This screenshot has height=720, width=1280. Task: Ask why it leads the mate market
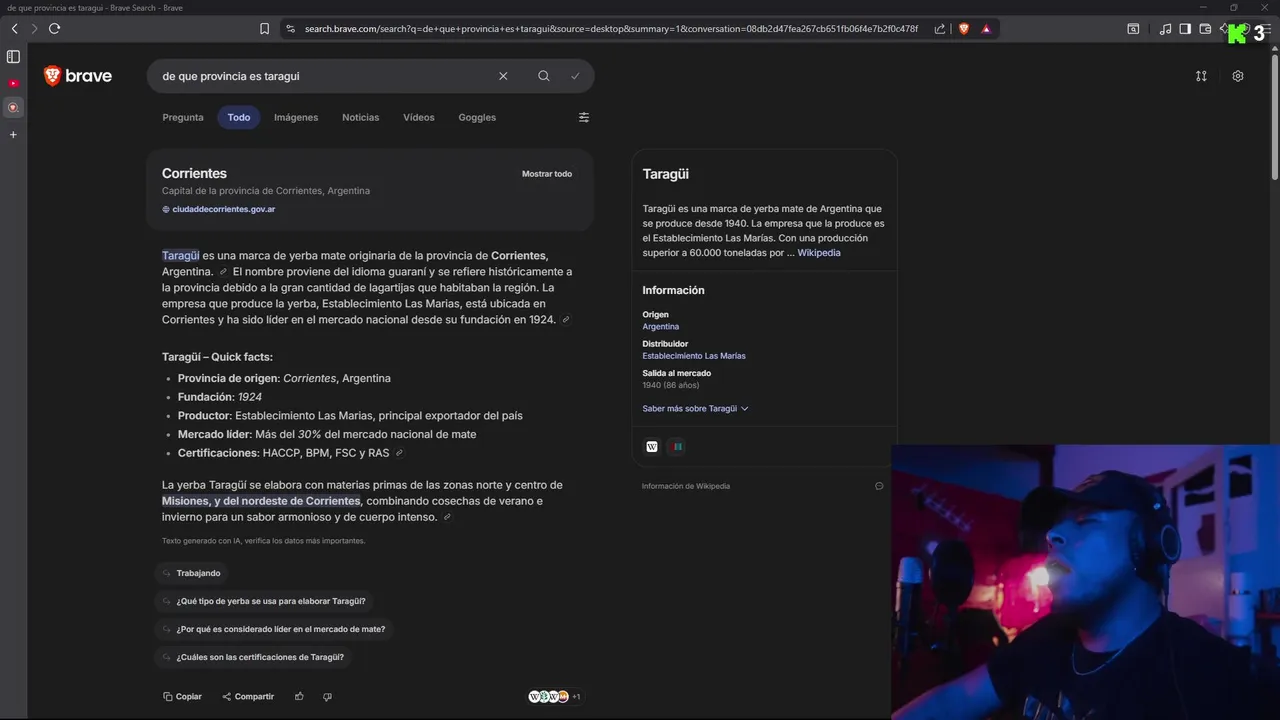coord(273,629)
